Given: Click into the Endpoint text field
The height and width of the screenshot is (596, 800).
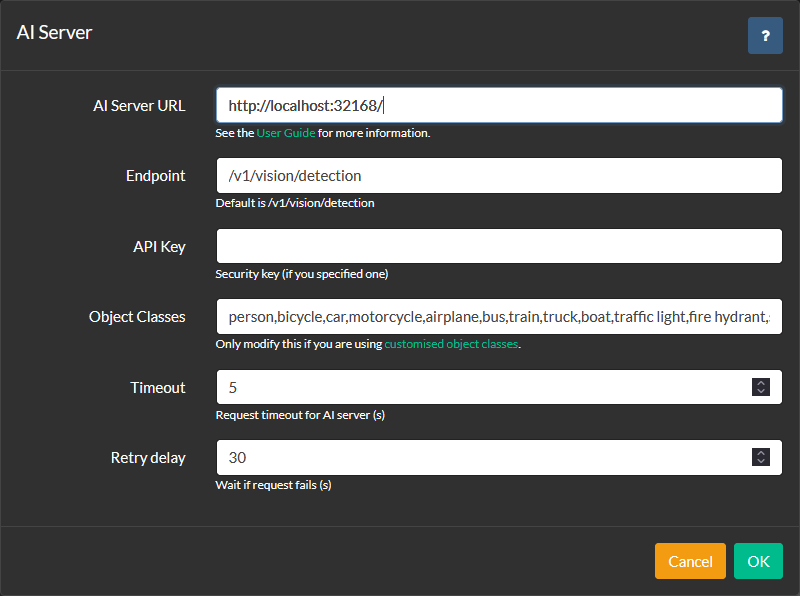Looking at the screenshot, I should (499, 176).
